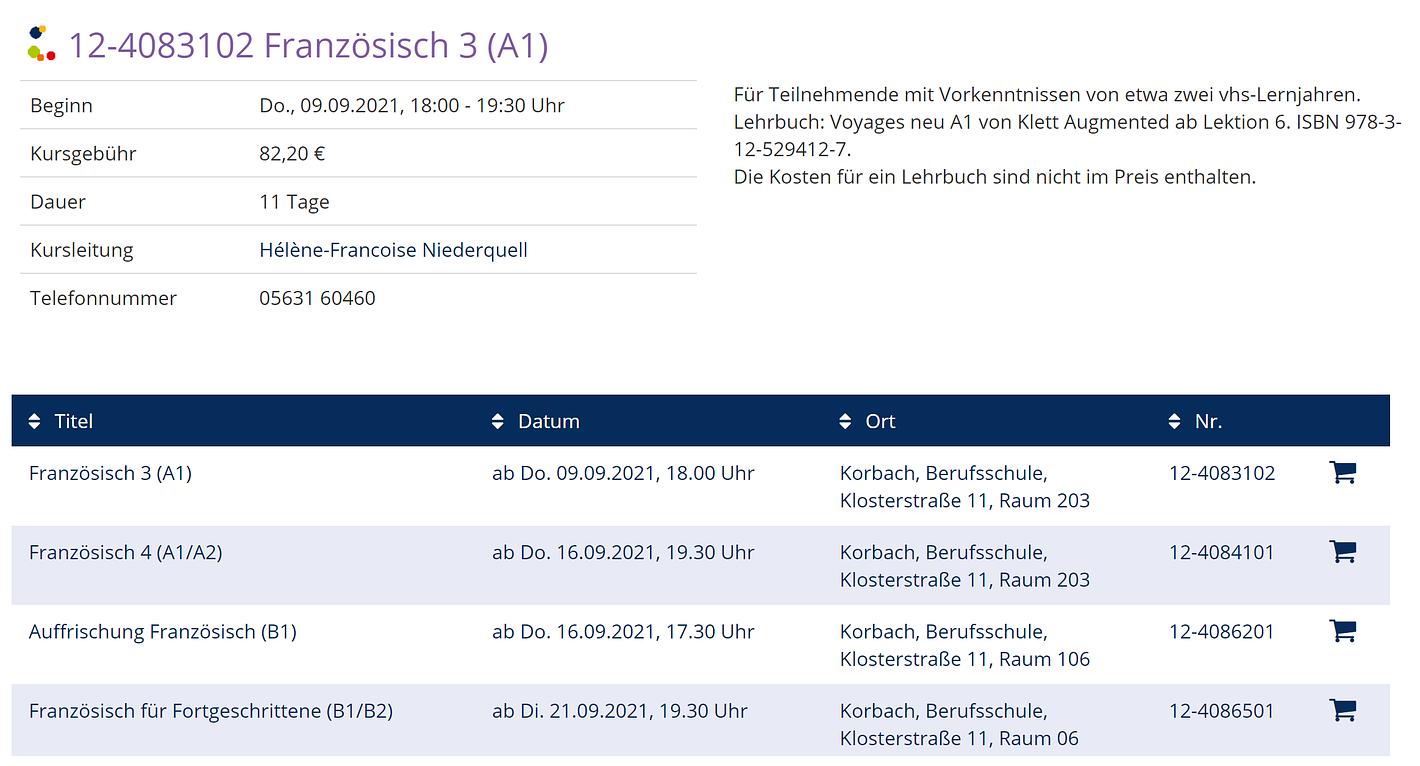1420x766 pixels.
Task: Click the Ort column header
Action: pos(881,421)
